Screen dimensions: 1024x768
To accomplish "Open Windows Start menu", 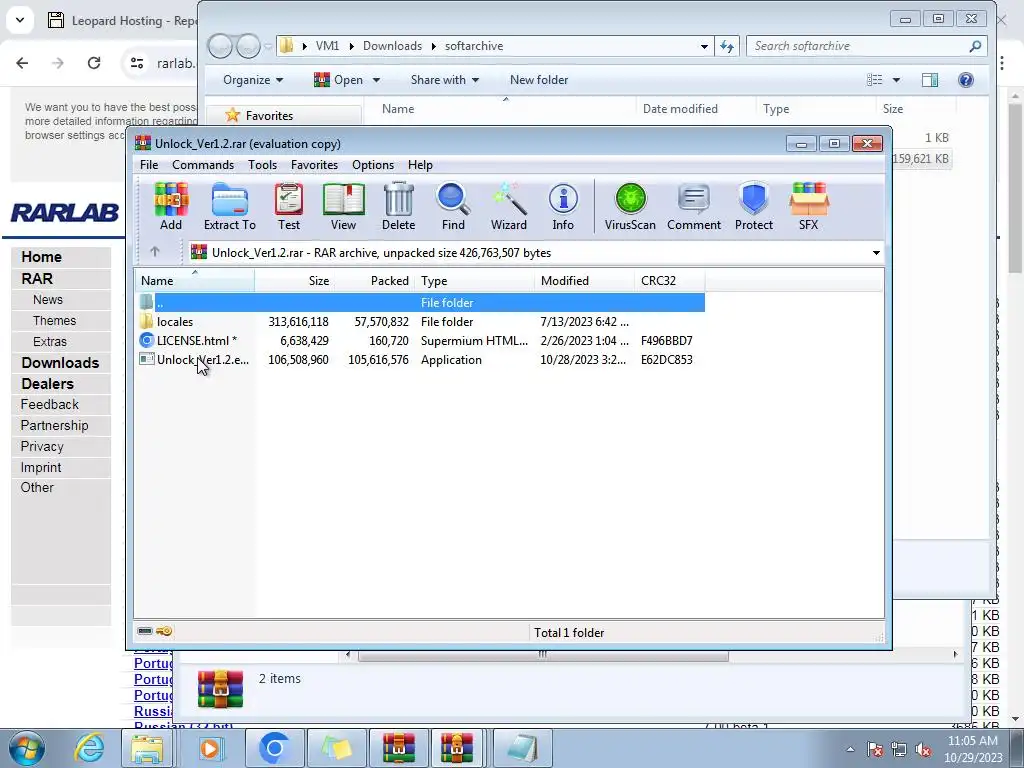I will pyautogui.click(x=26, y=748).
